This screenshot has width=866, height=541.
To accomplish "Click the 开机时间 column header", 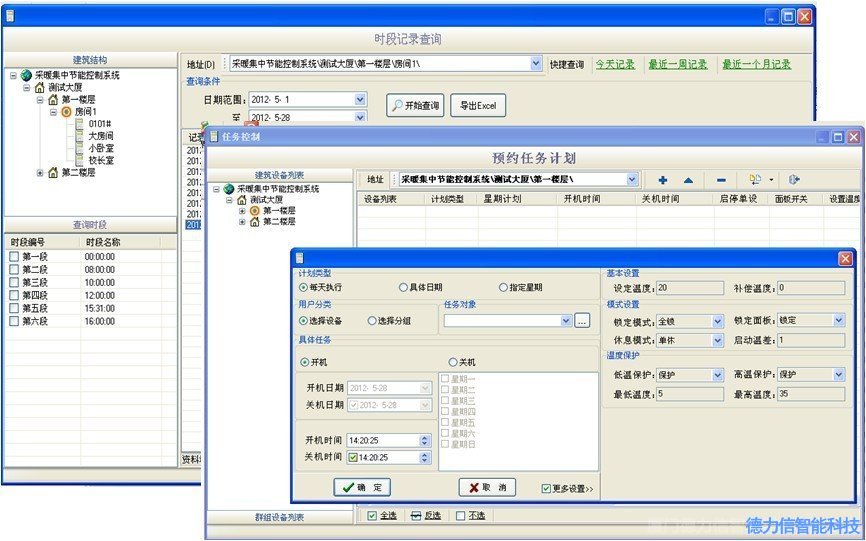I will 583,199.
